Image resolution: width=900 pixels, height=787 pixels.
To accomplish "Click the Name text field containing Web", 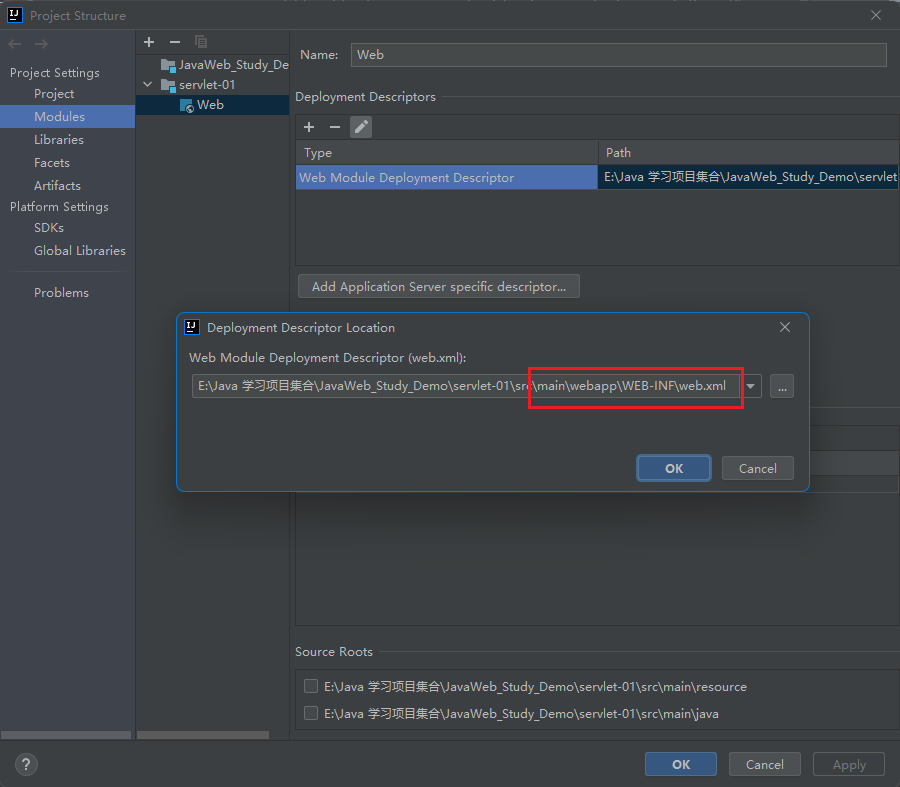I will coord(618,55).
